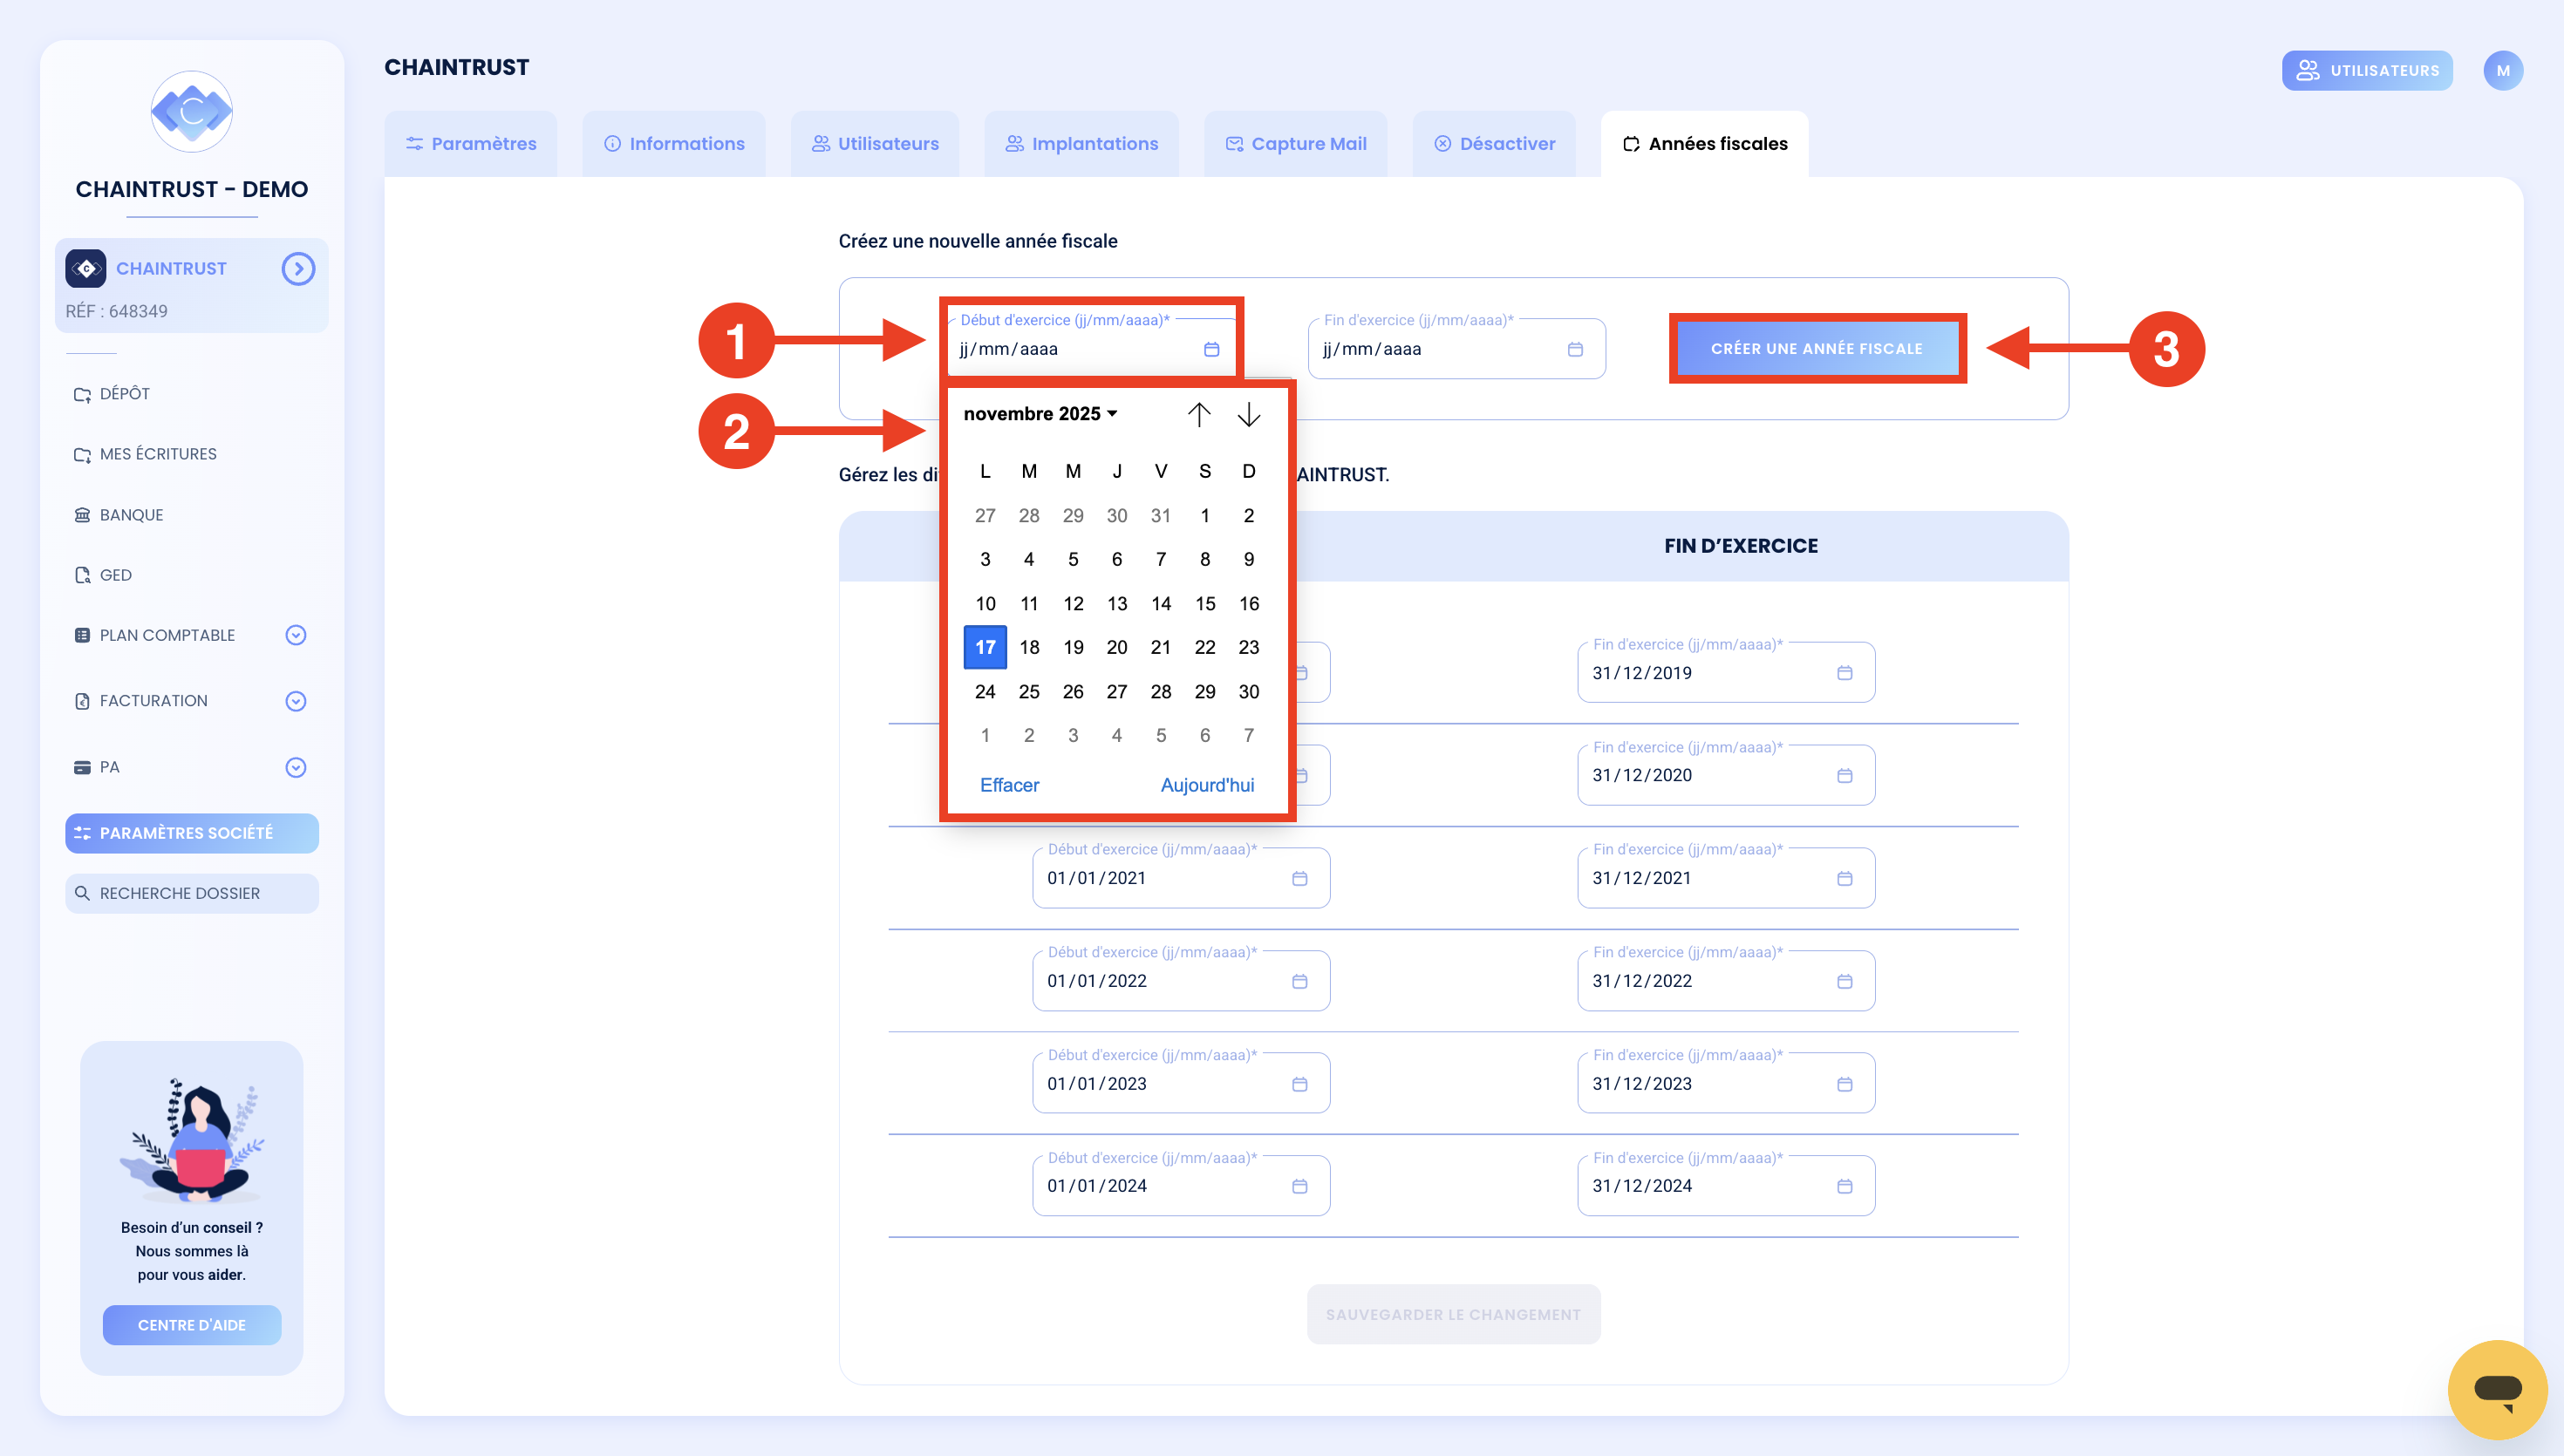This screenshot has height=1456, width=2564.
Task: Click calendar icon for 31/12/2024 field
Action: (1844, 1186)
